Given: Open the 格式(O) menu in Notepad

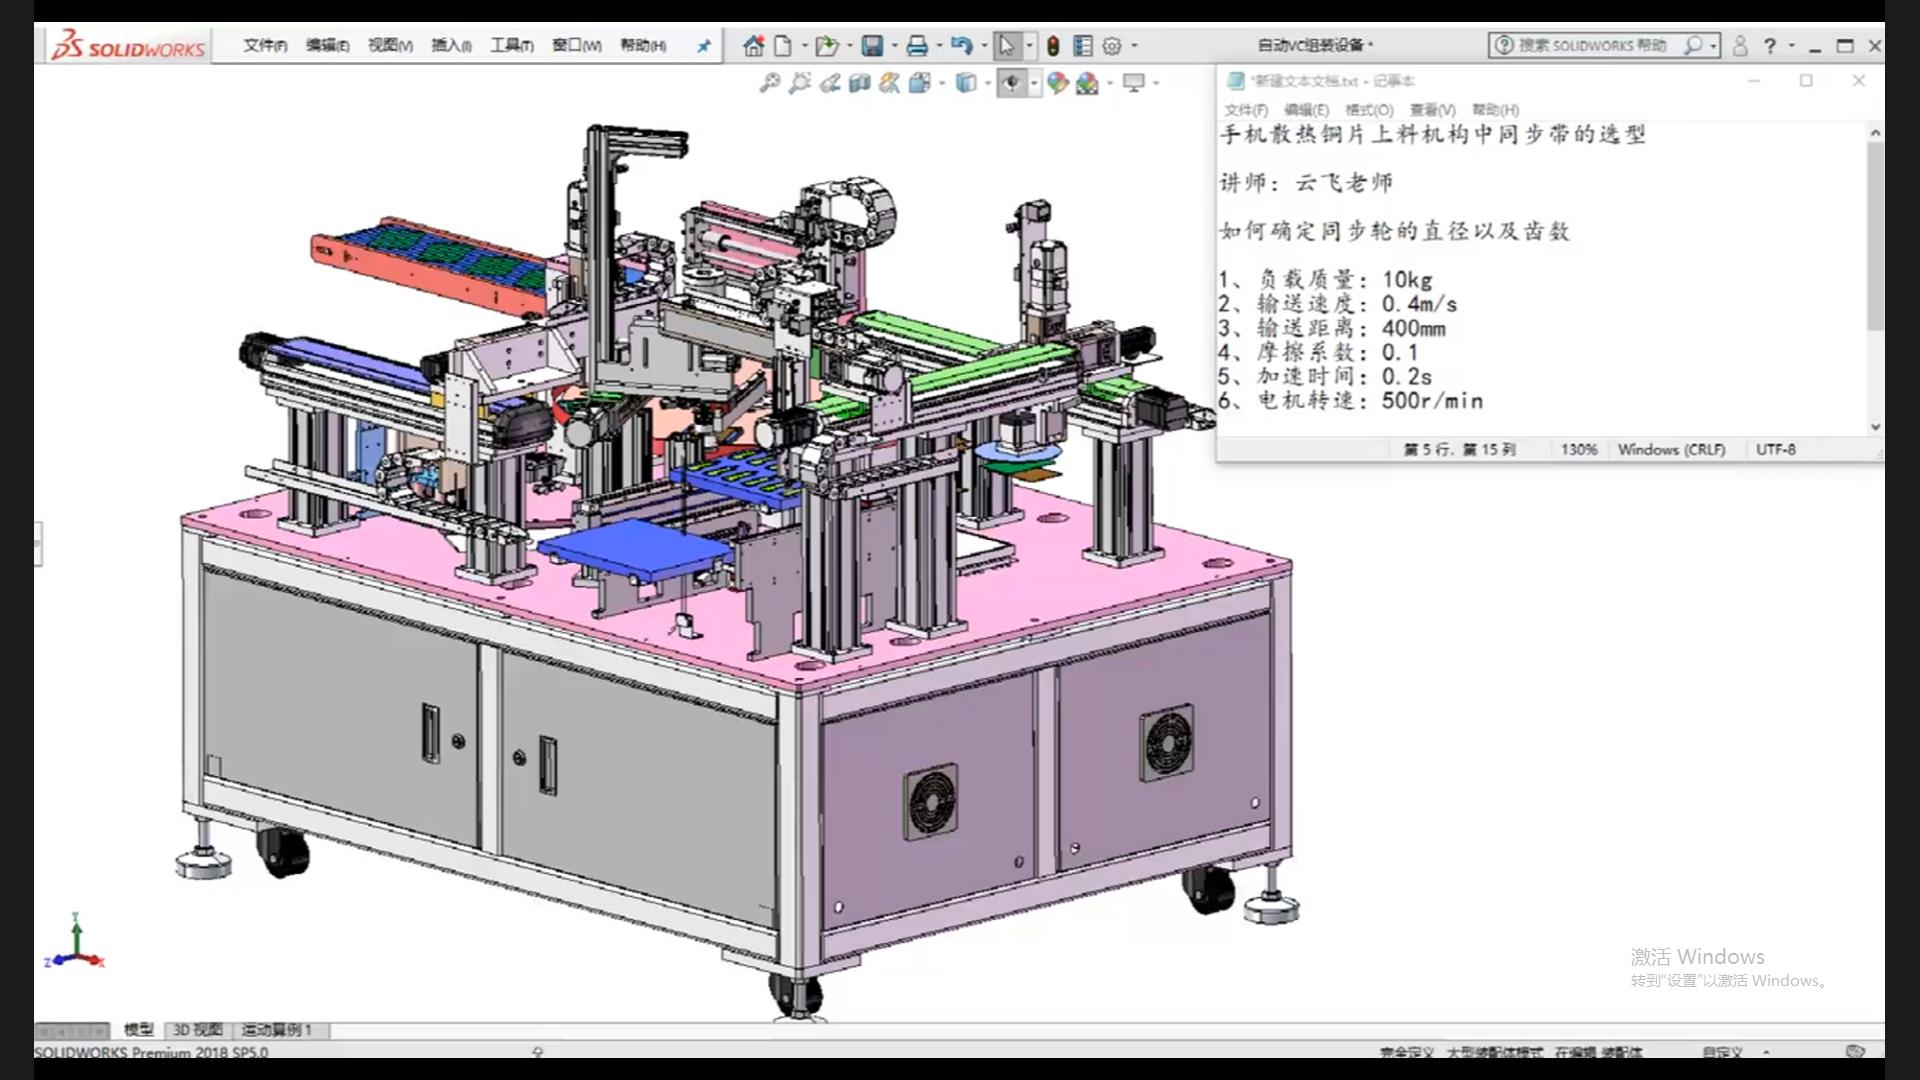Looking at the screenshot, I should pos(1369,110).
